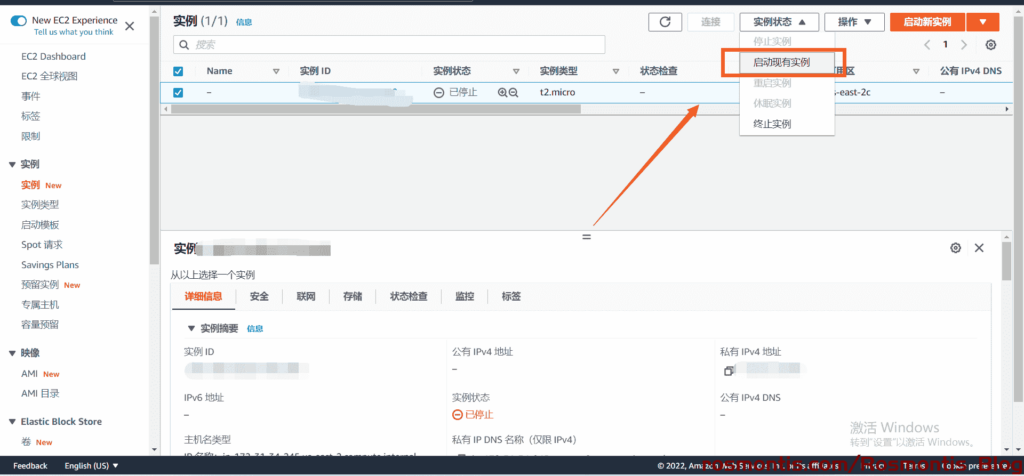Choose 启动现有实例 from the menu
The height and width of the screenshot is (476, 1024).
pyautogui.click(x=781, y=62)
